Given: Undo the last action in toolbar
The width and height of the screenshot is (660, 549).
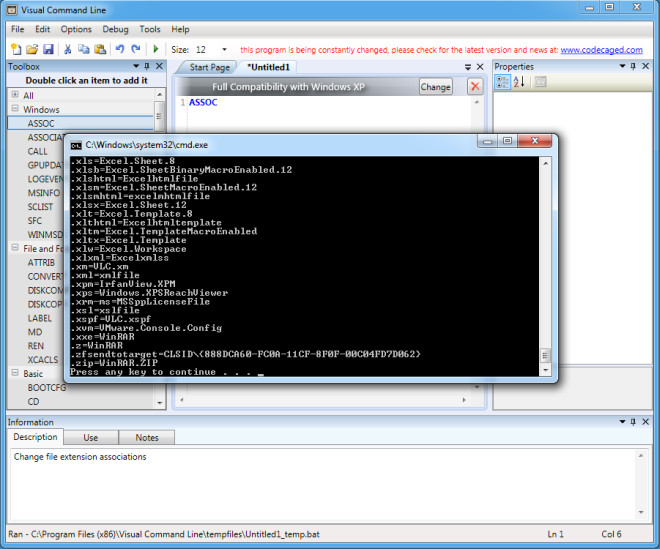Looking at the screenshot, I should [x=120, y=49].
